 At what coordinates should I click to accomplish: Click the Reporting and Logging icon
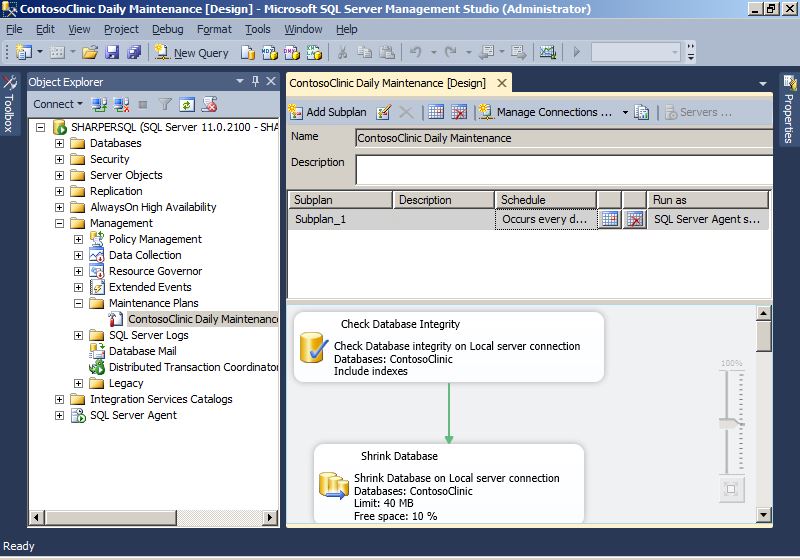(642, 112)
